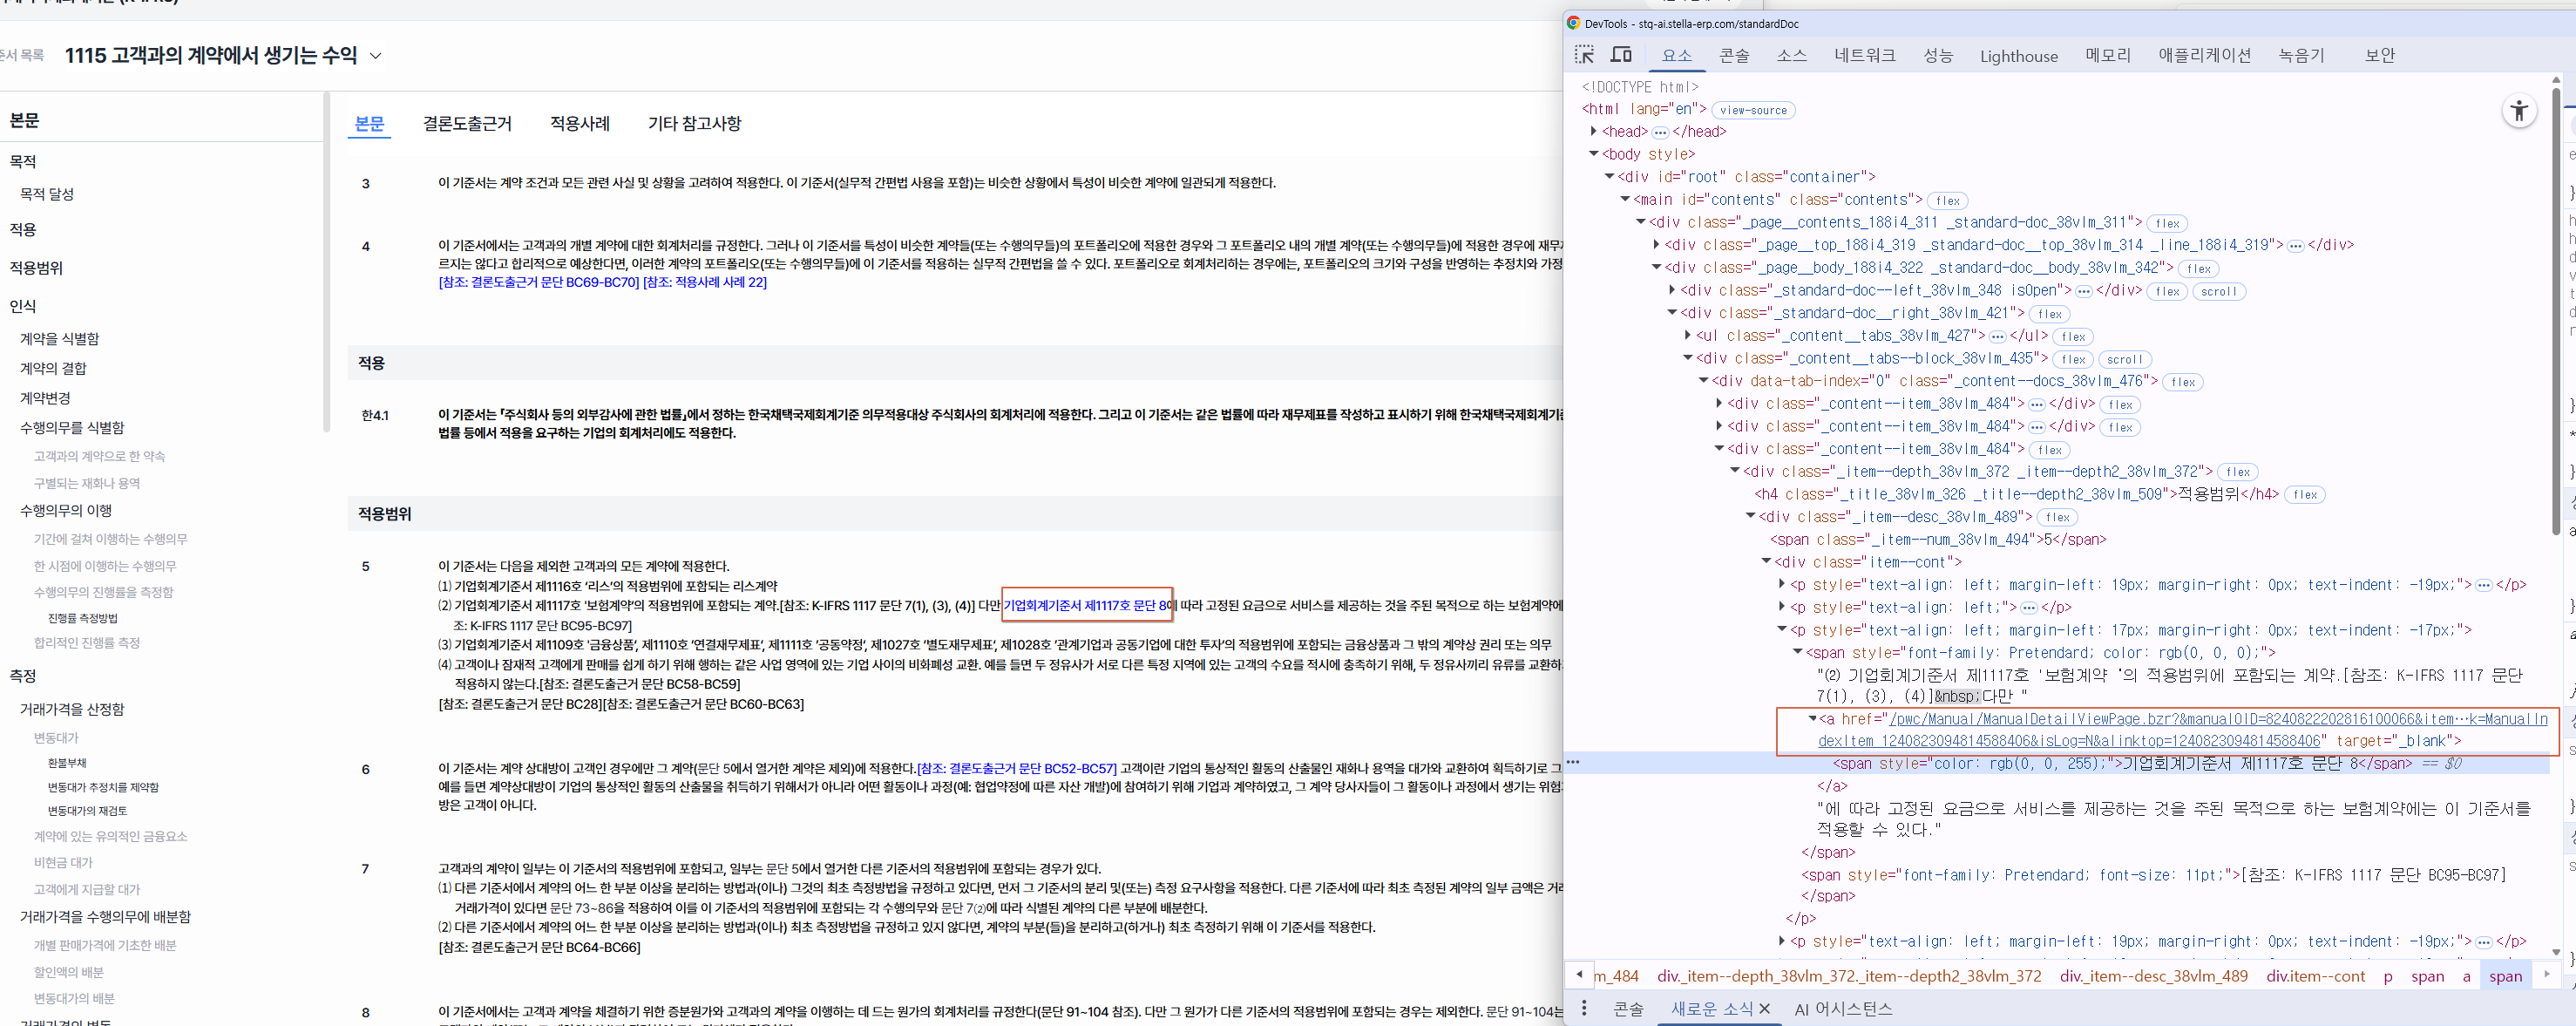Select the h4 적용범위 DOM node

[x=2016, y=494]
